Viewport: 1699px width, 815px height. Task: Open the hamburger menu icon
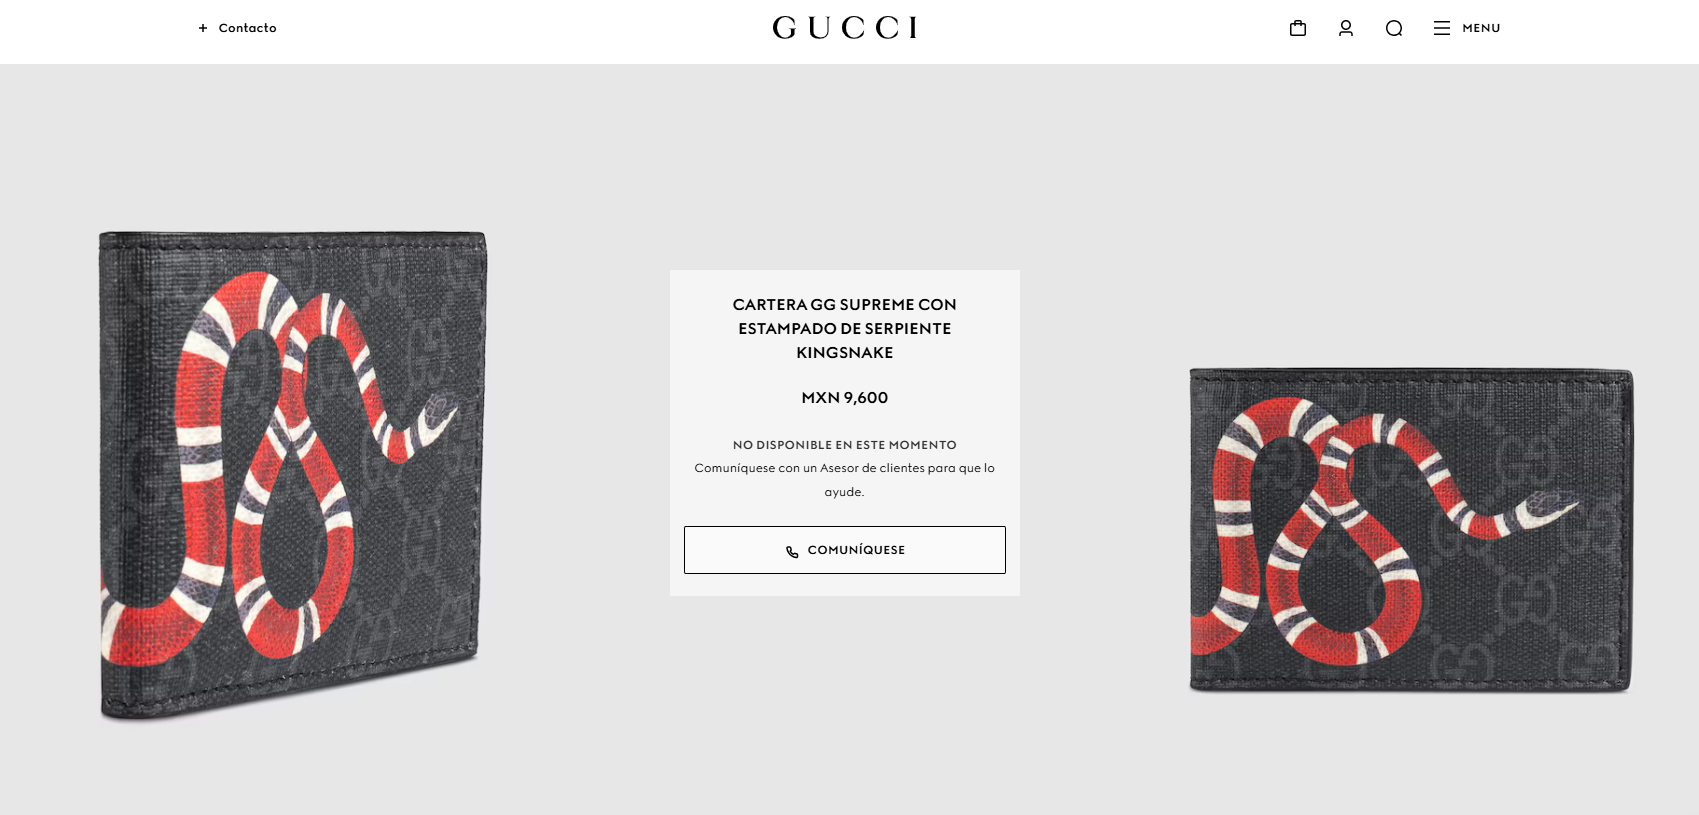[1442, 28]
